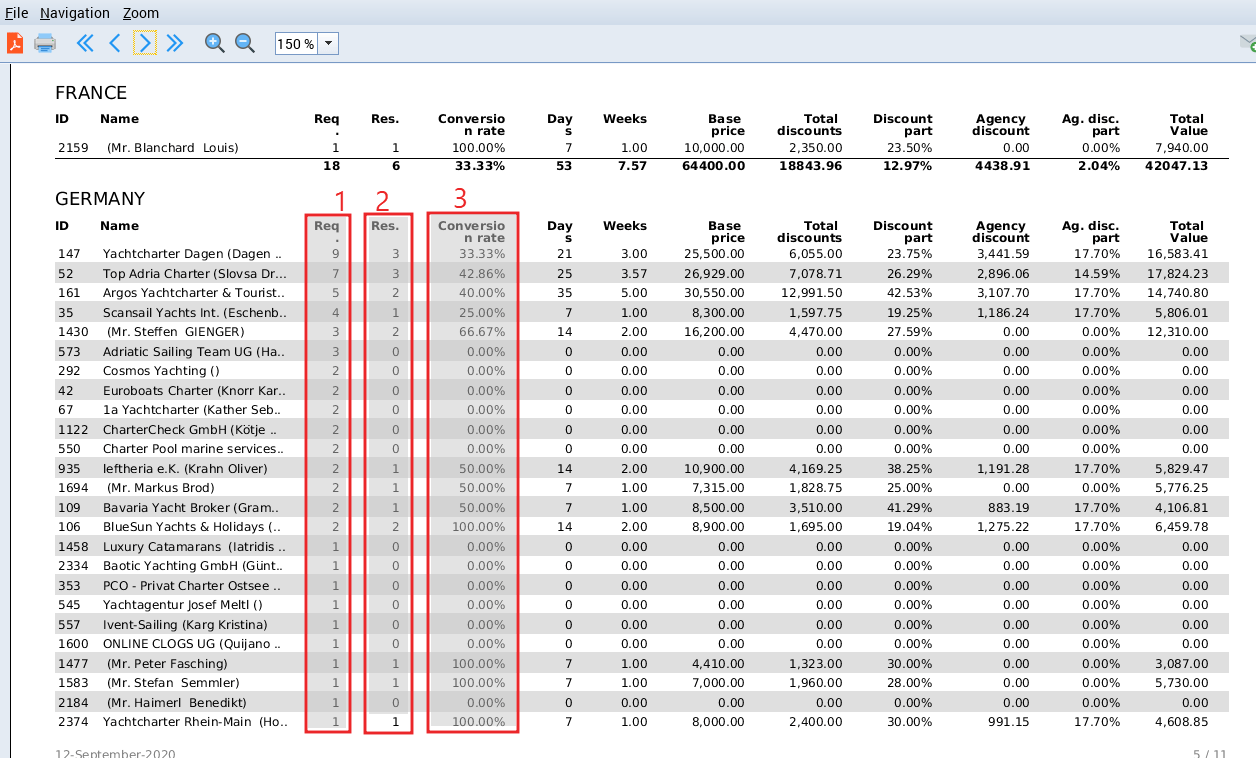Export the report to PDF
Viewport: 1256px width, 758px height.
(14, 43)
